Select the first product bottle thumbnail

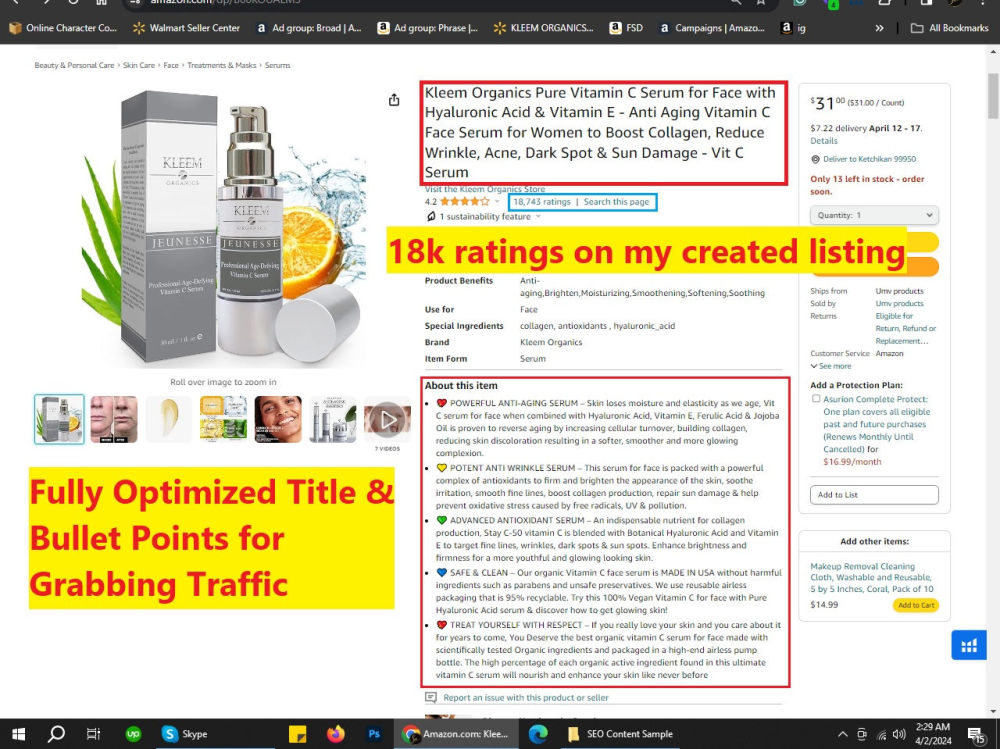[59, 419]
